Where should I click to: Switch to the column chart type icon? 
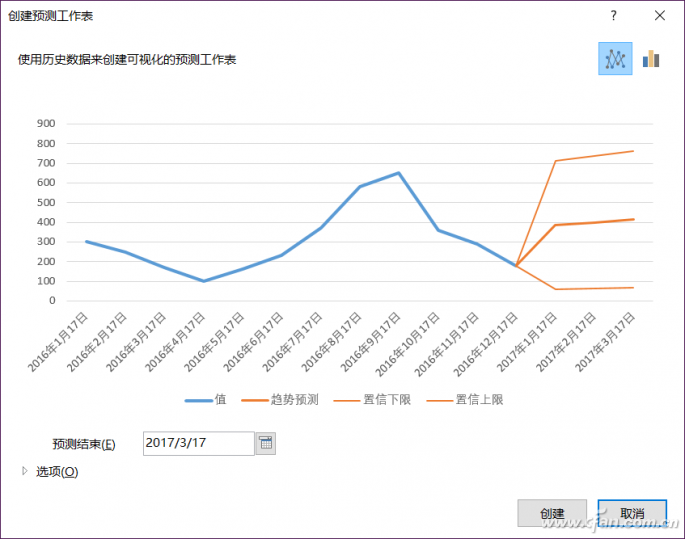[x=651, y=59]
